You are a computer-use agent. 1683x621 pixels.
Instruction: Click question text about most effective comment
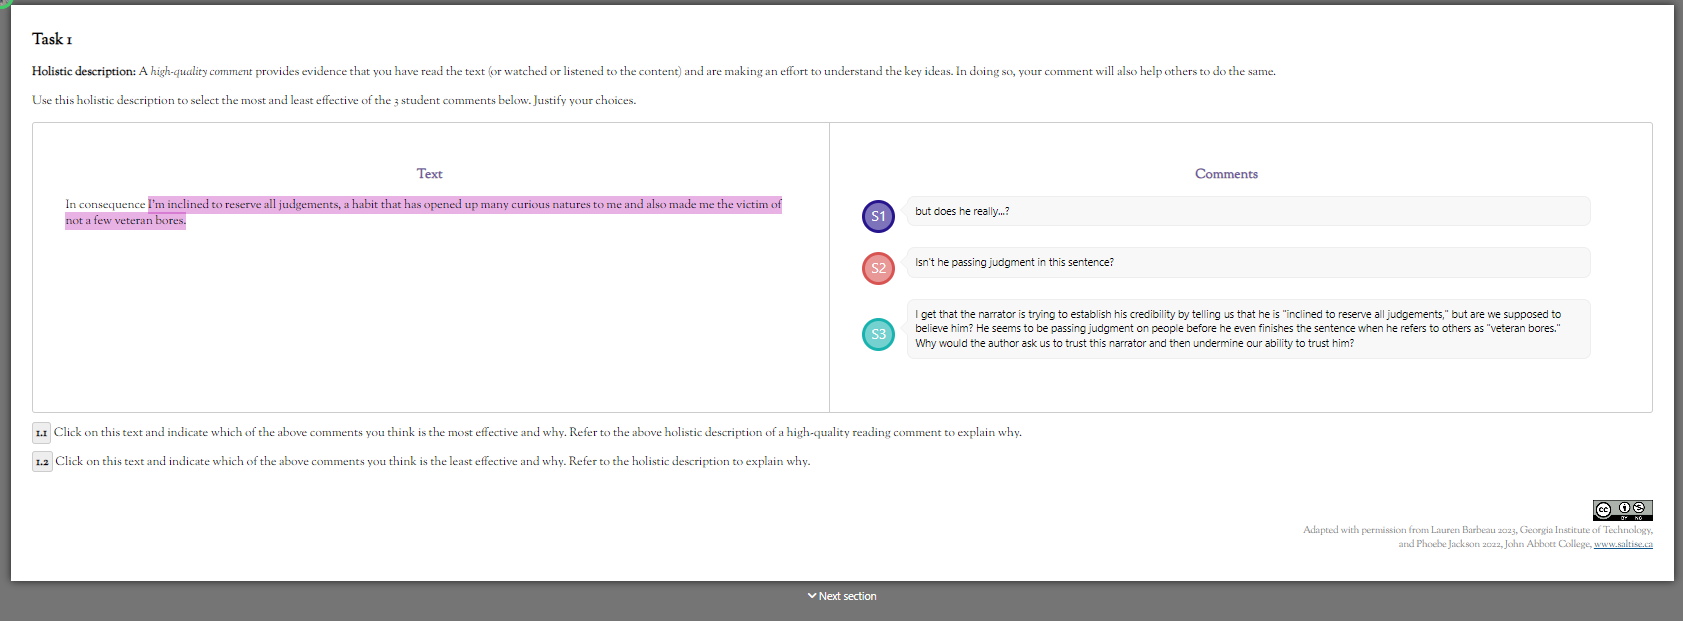coord(538,432)
